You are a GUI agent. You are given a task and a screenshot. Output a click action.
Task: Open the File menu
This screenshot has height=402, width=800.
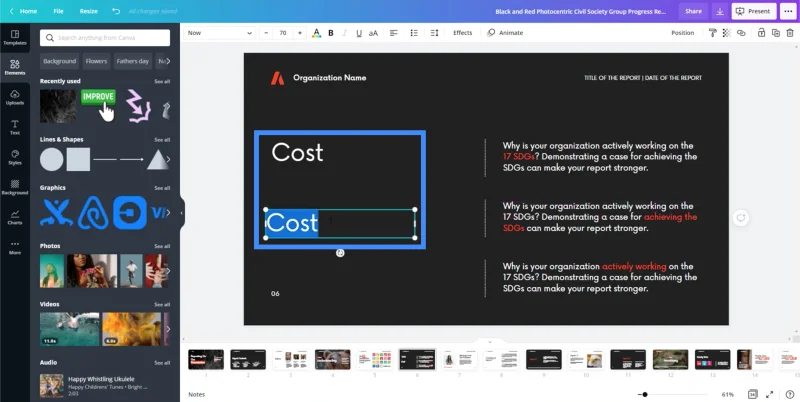click(59, 11)
